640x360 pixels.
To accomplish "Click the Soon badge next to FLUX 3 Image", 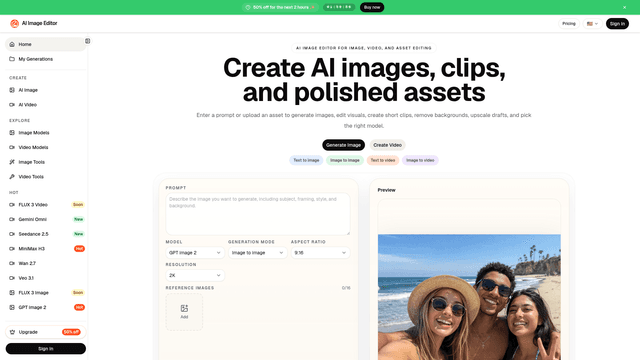I will 78,293.
